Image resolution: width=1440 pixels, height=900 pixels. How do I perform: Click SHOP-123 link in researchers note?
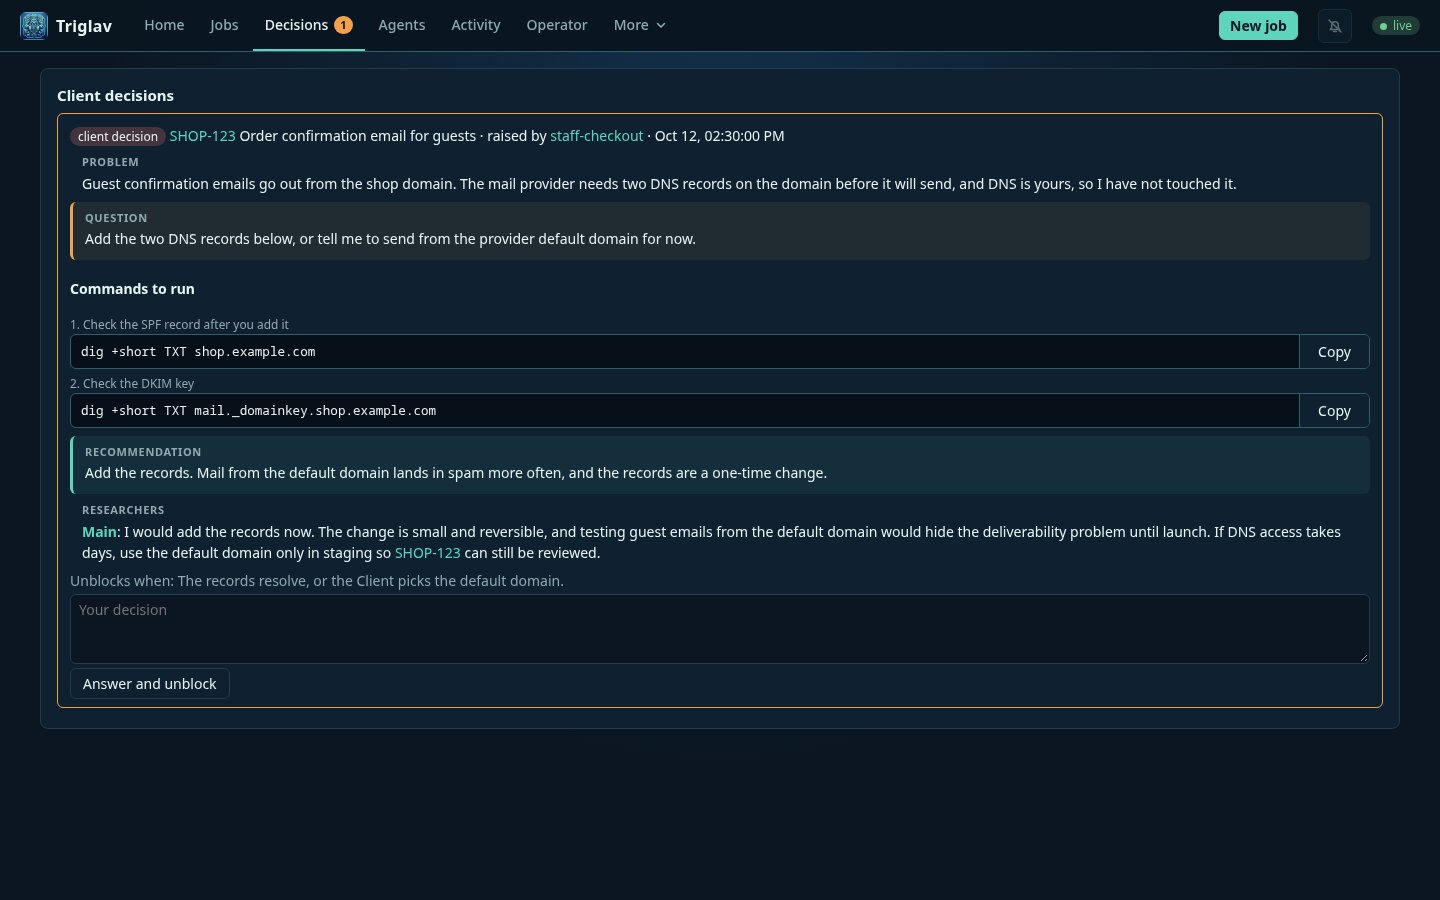428,553
